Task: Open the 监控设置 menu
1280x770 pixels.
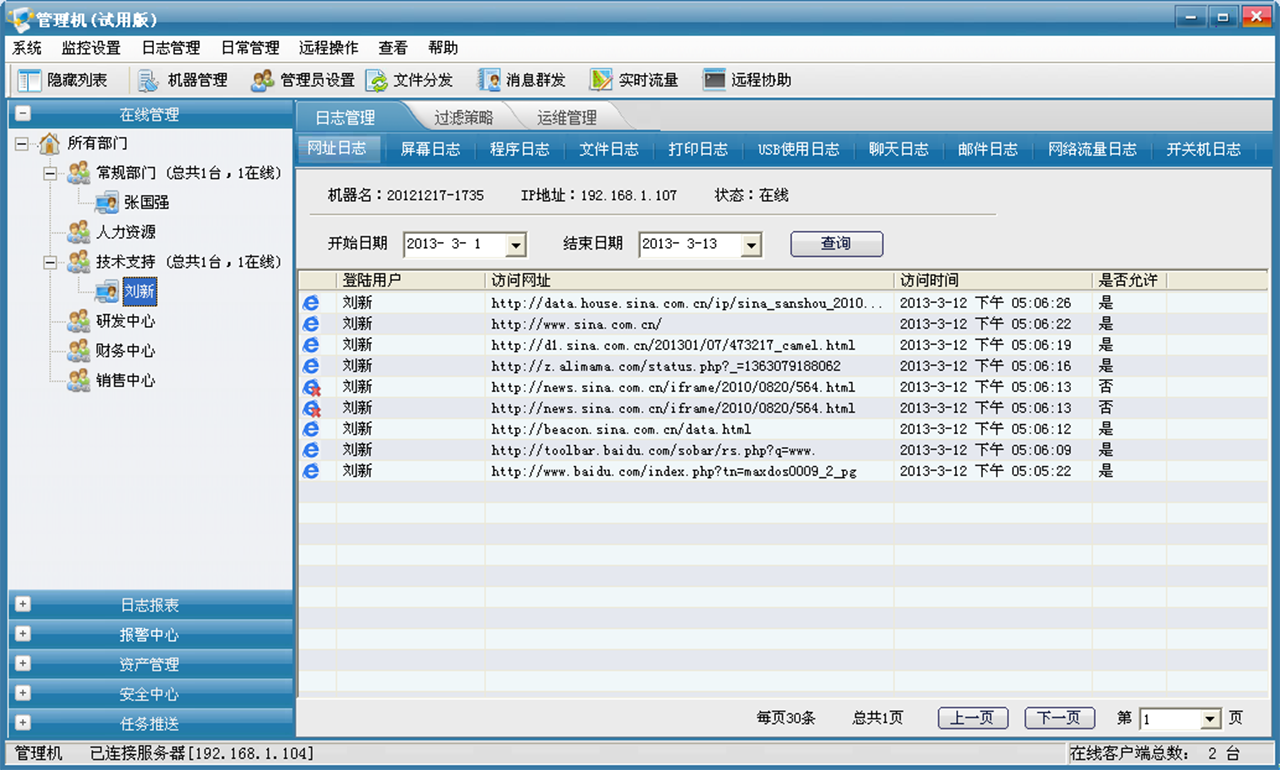Action: click(x=91, y=47)
